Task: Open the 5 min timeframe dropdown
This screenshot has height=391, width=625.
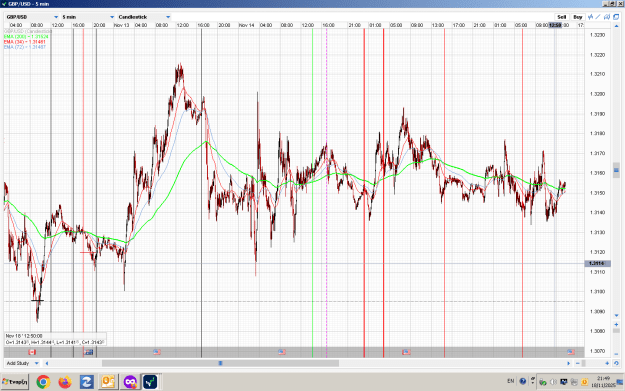Action: 88,17
